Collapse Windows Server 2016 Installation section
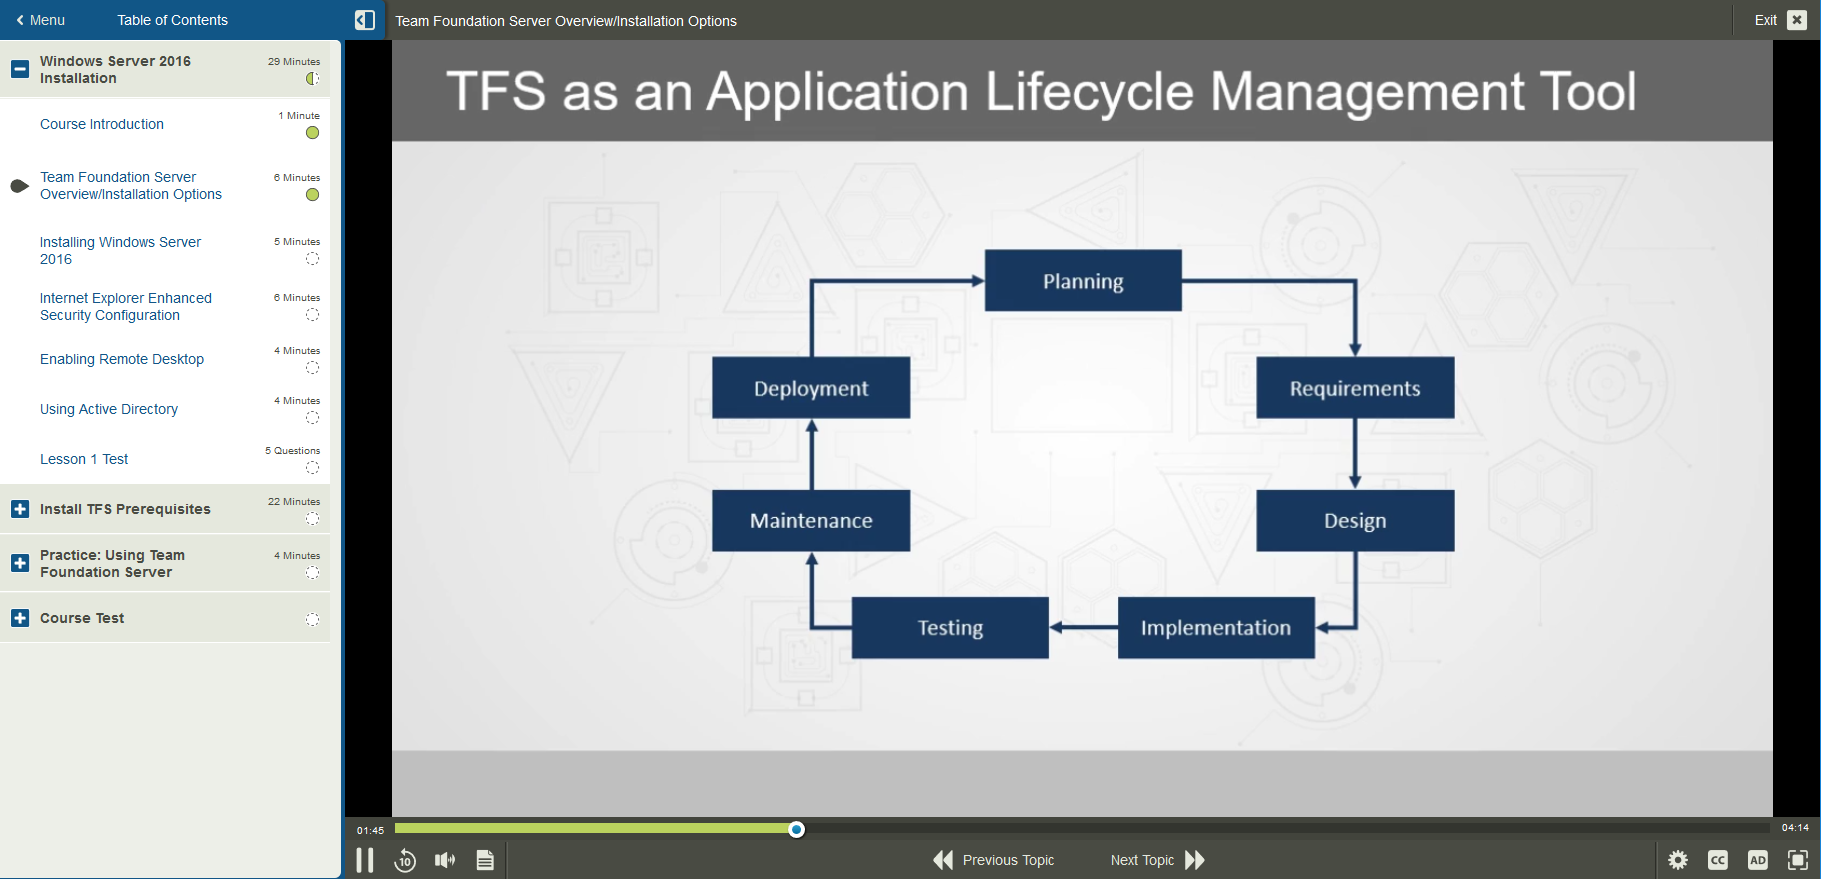The height and width of the screenshot is (879, 1821). 20,69
